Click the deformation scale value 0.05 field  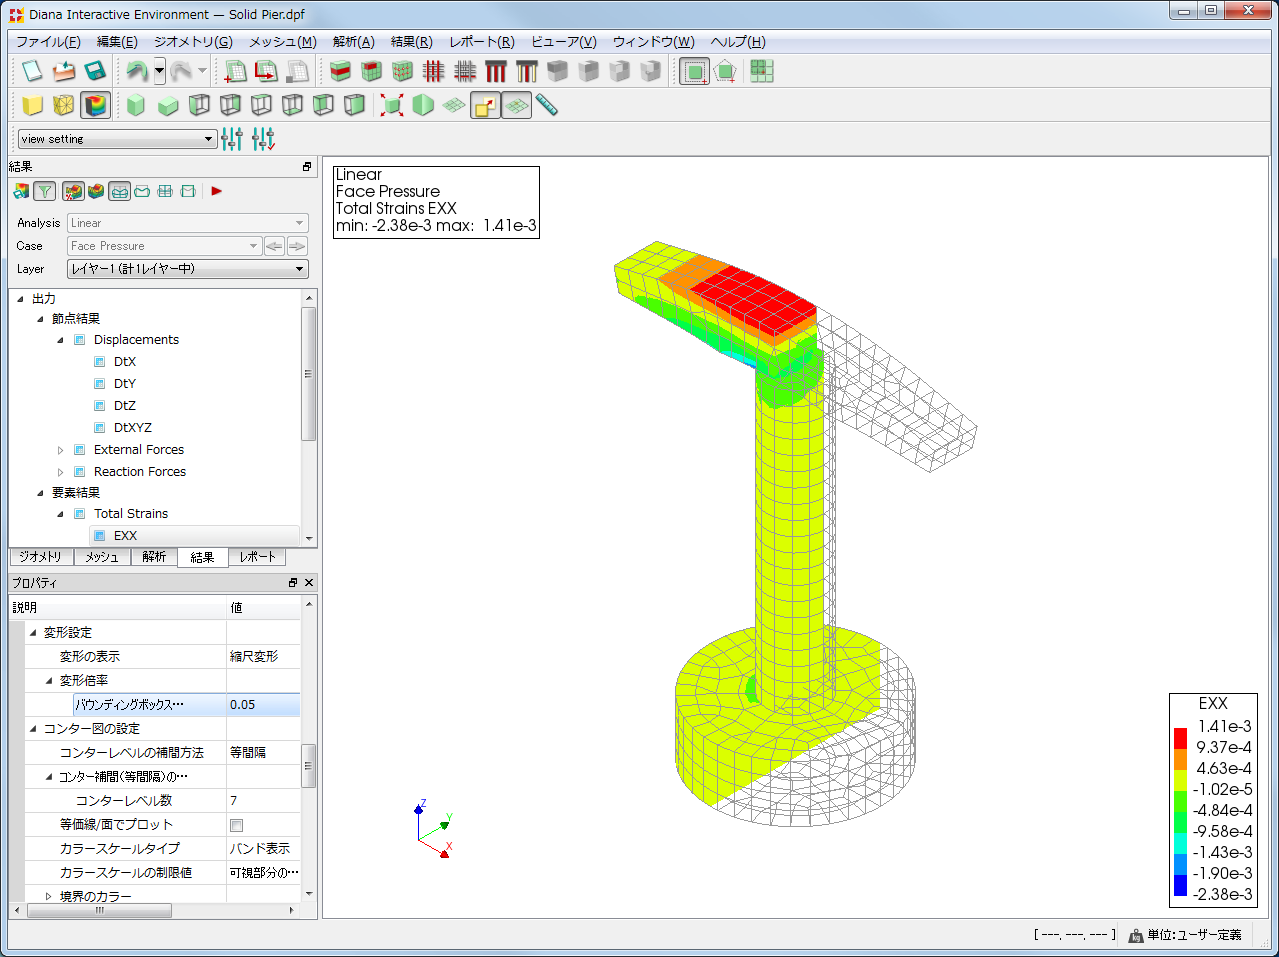coord(263,705)
